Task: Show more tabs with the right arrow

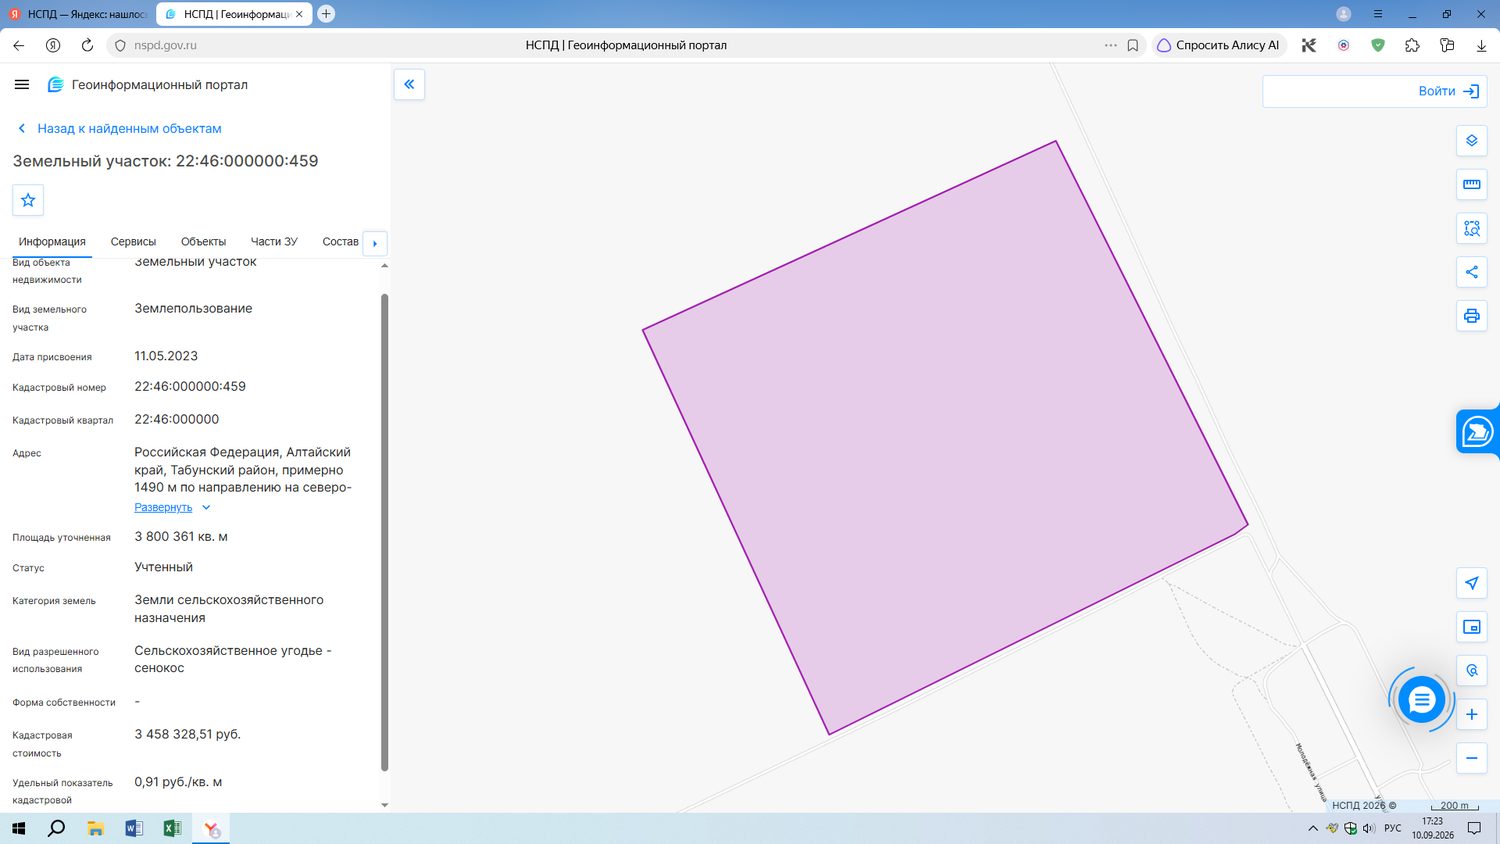Action: coord(375,243)
